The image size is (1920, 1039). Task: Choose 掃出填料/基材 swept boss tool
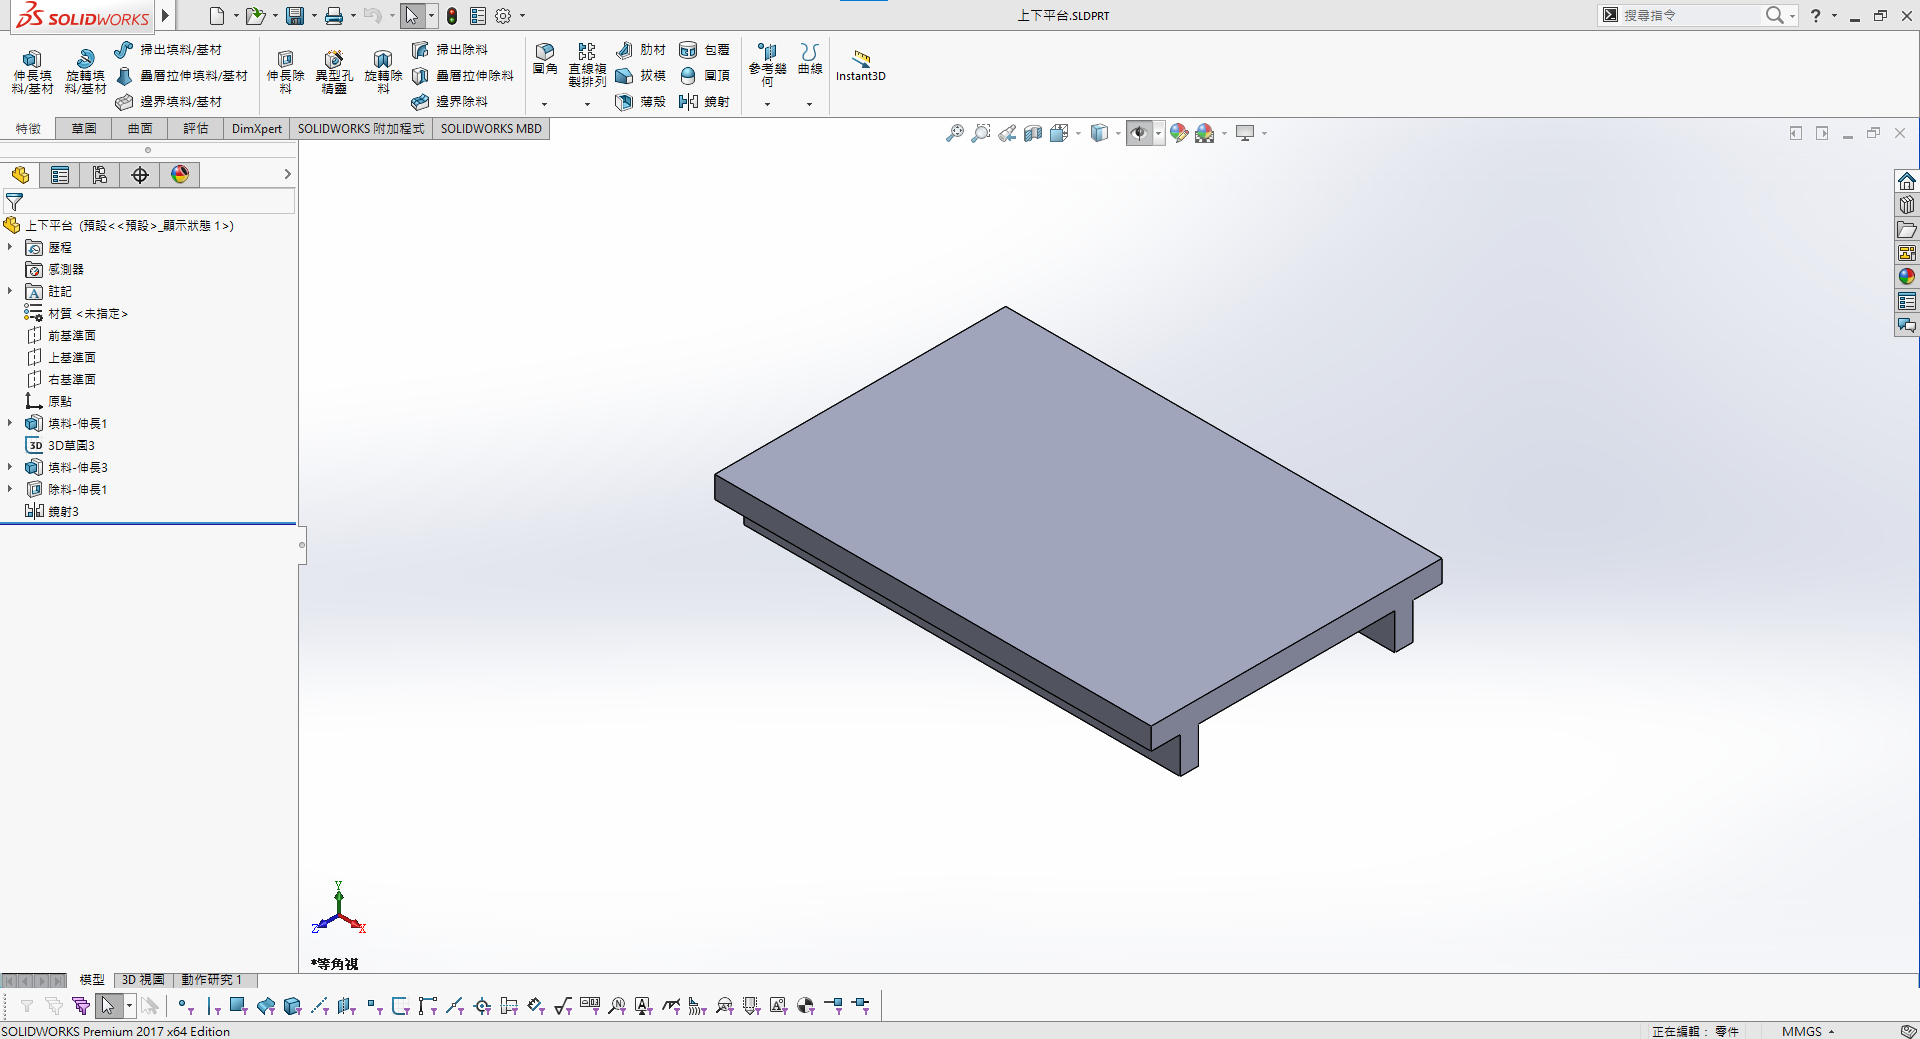tap(168, 50)
